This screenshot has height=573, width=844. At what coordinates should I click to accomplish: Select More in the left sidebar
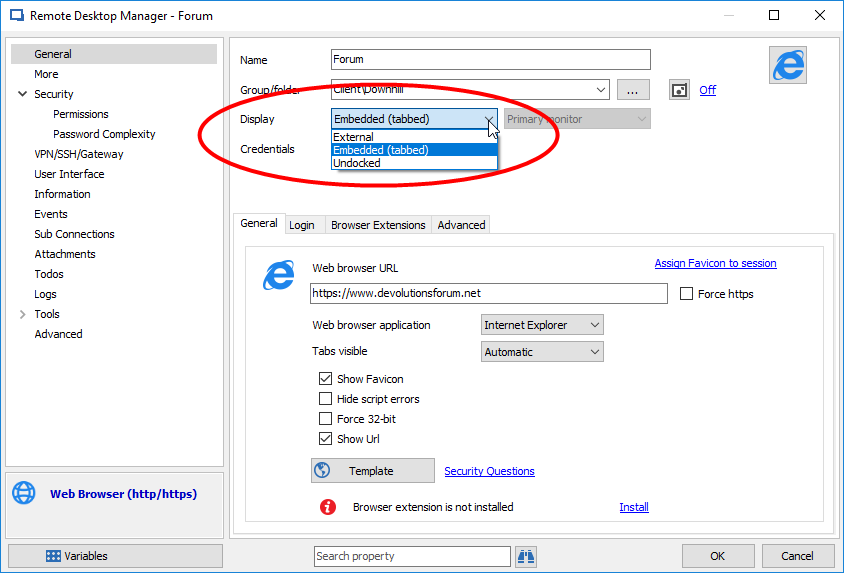(46, 74)
